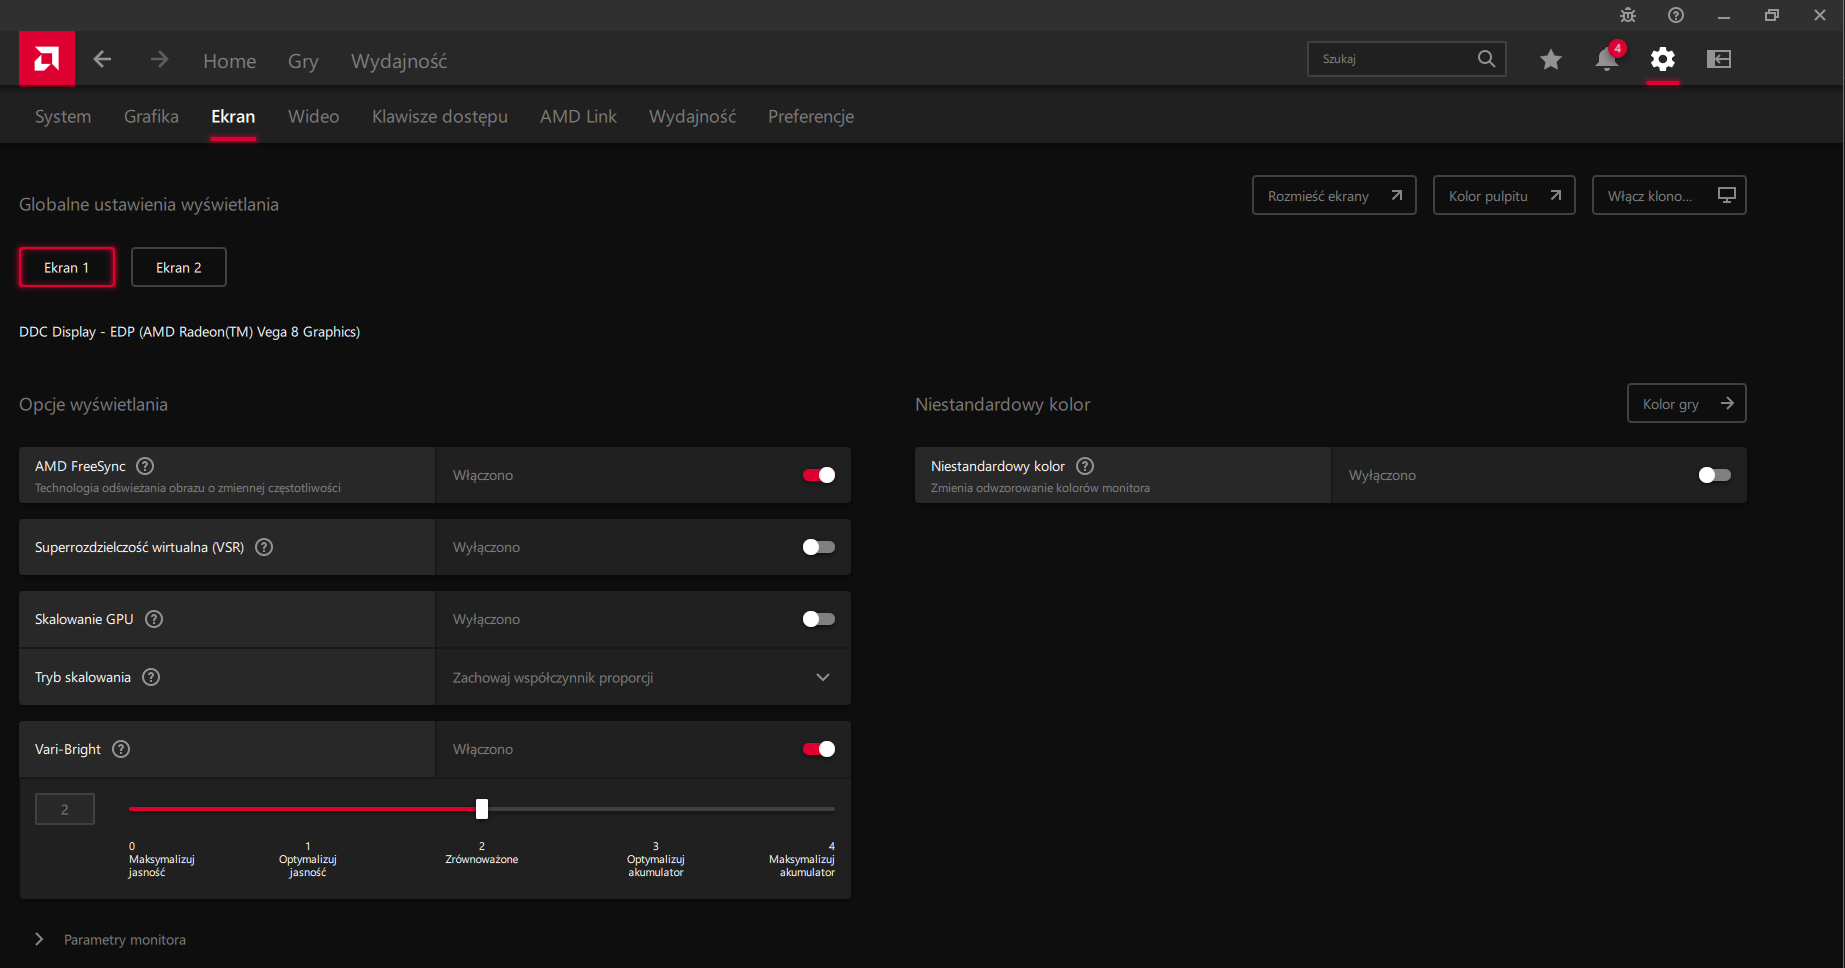Open the help question mark in title bar

pos(1676,15)
